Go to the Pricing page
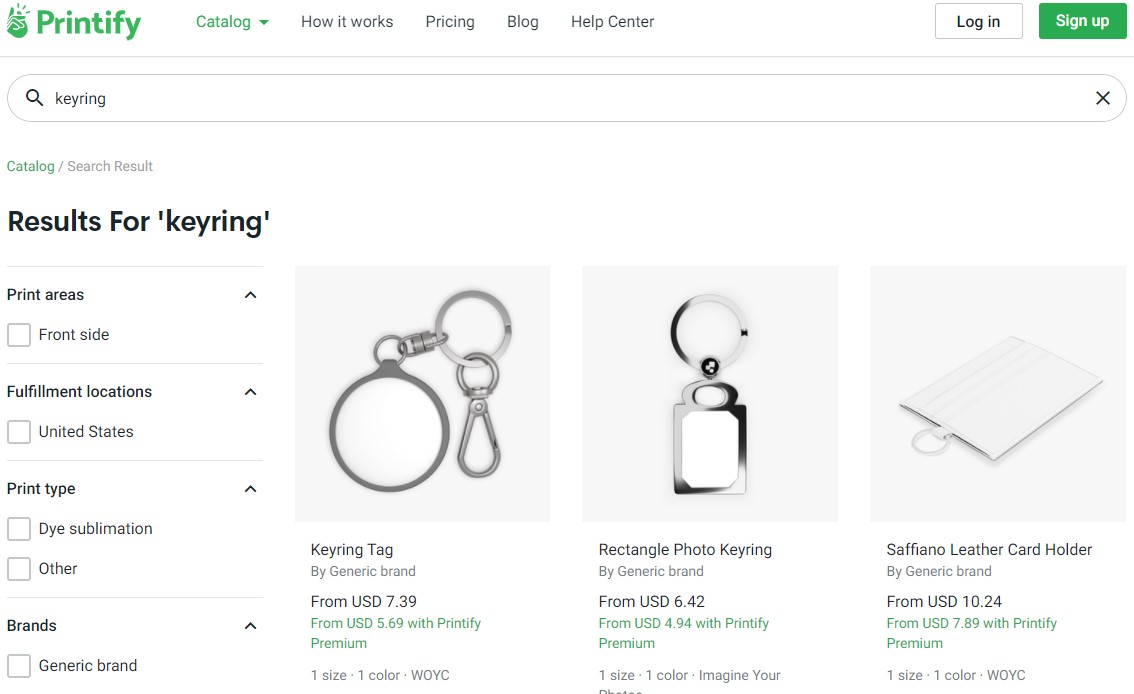 click(x=450, y=22)
